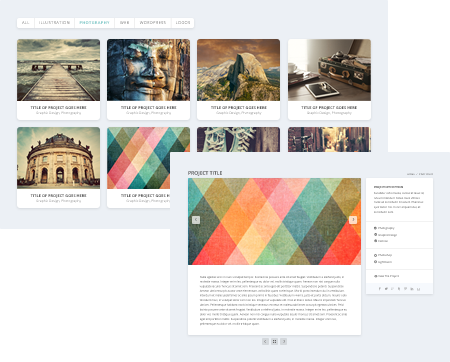
Task: Open the pier photo project thumbnail
Action: coord(58,70)
